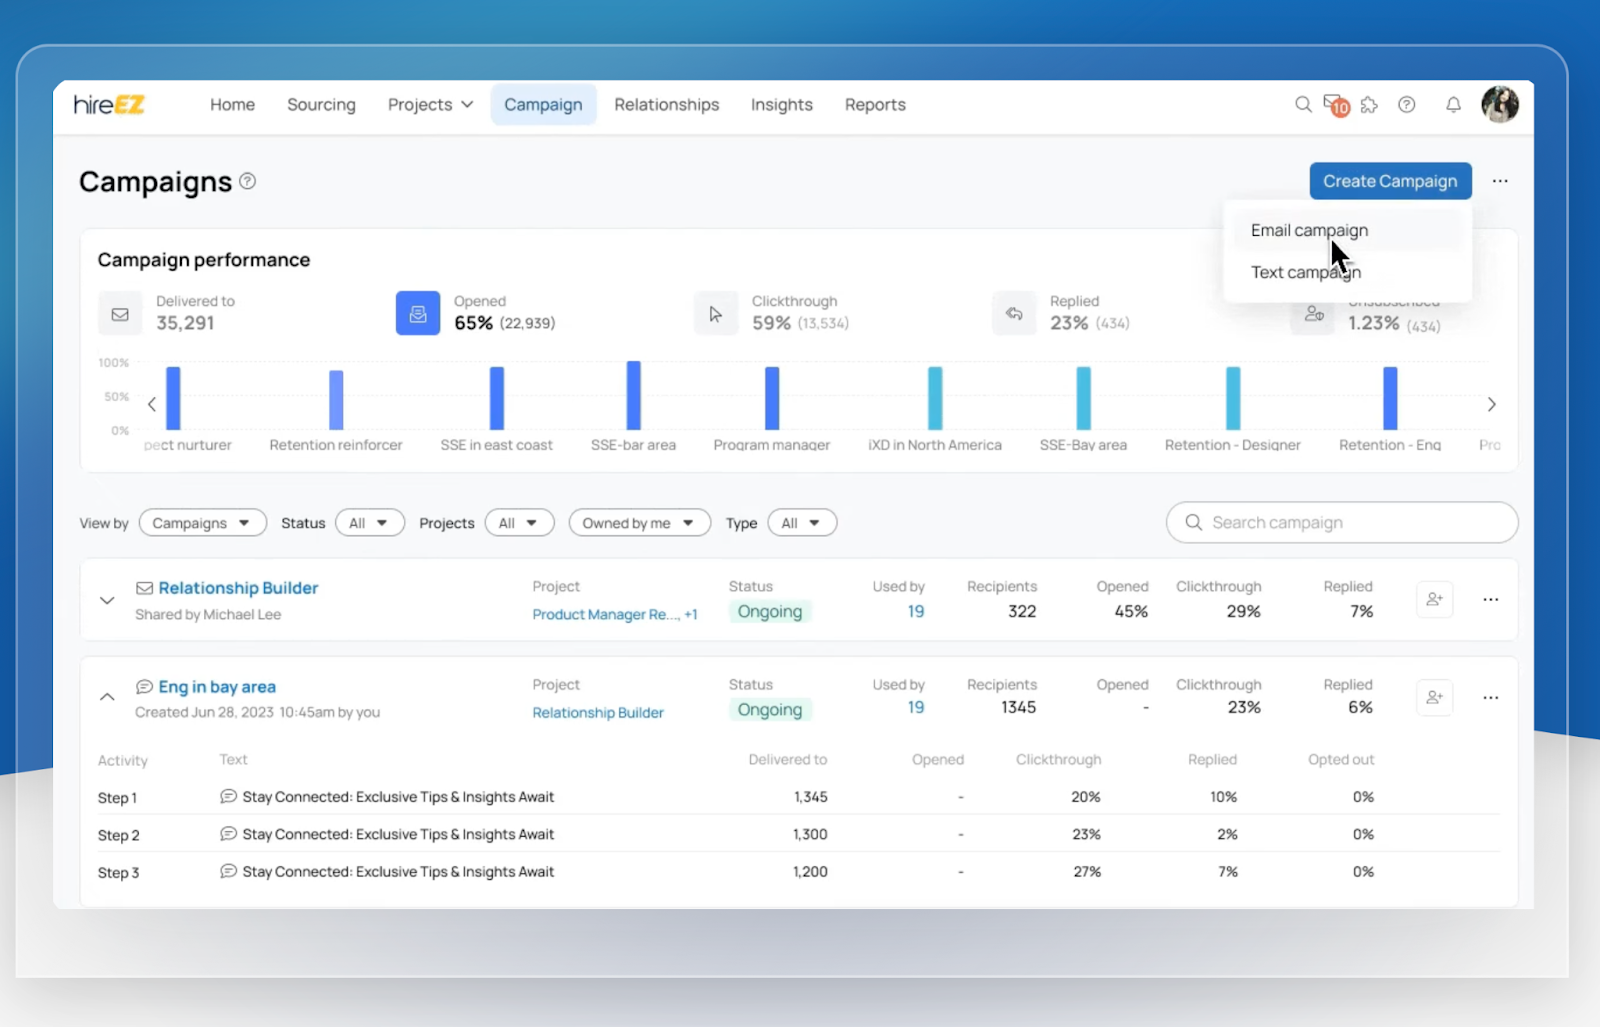Viewport: 1600px width, 1027px height.
Task: Select Email campaign from the menu
Action: coord(1308,229)
